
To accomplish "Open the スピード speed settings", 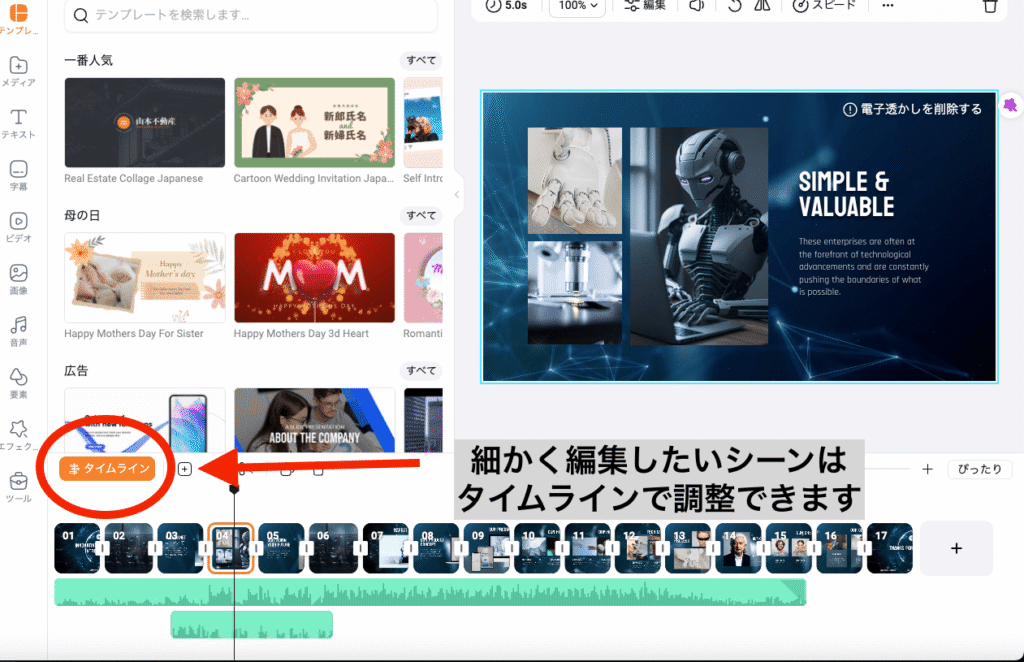I will tap(824, 5).
